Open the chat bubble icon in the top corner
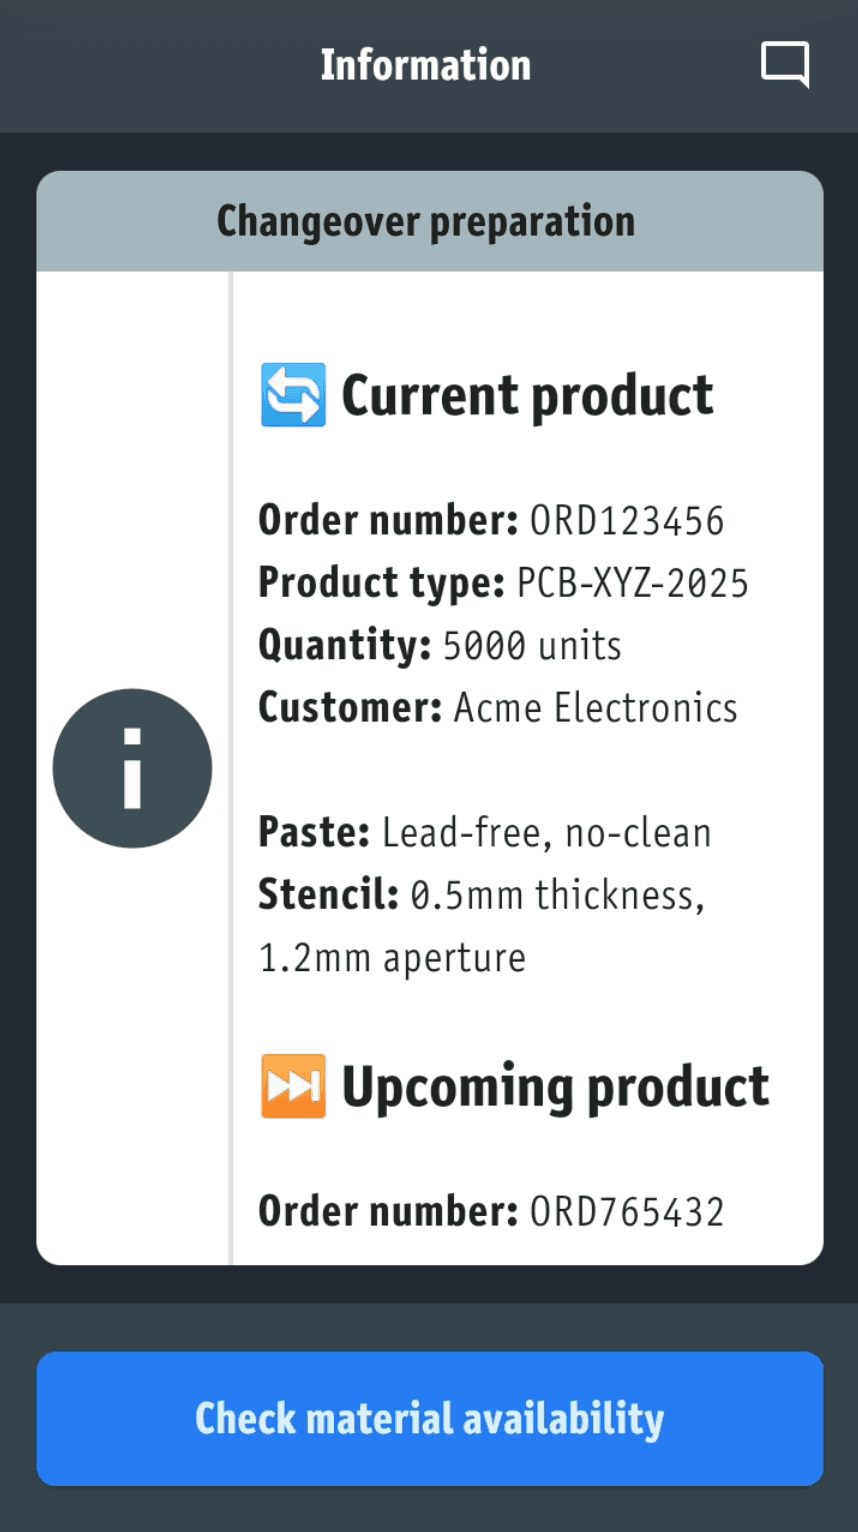 tap(786, 63)
